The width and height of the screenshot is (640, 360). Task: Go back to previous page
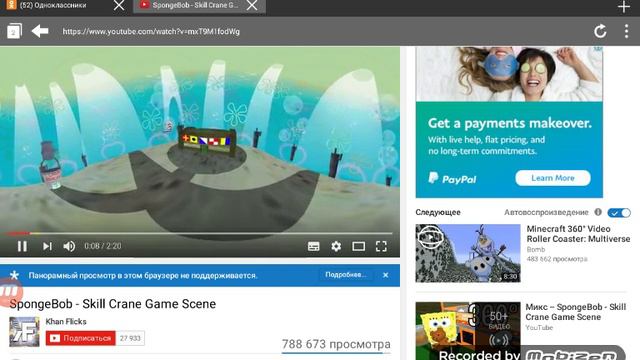tap(40, 31)
